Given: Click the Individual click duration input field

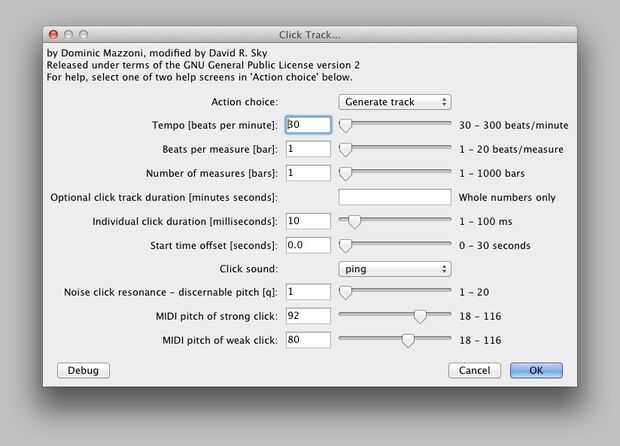Looking at the screenshot, I should [307, 221].
